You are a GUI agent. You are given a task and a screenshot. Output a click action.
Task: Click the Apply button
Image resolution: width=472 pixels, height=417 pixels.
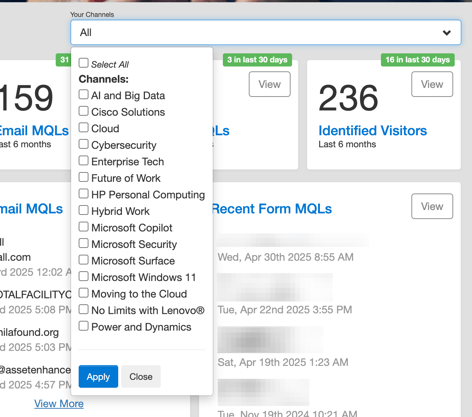pyautogui.click(x=98, y=377)
